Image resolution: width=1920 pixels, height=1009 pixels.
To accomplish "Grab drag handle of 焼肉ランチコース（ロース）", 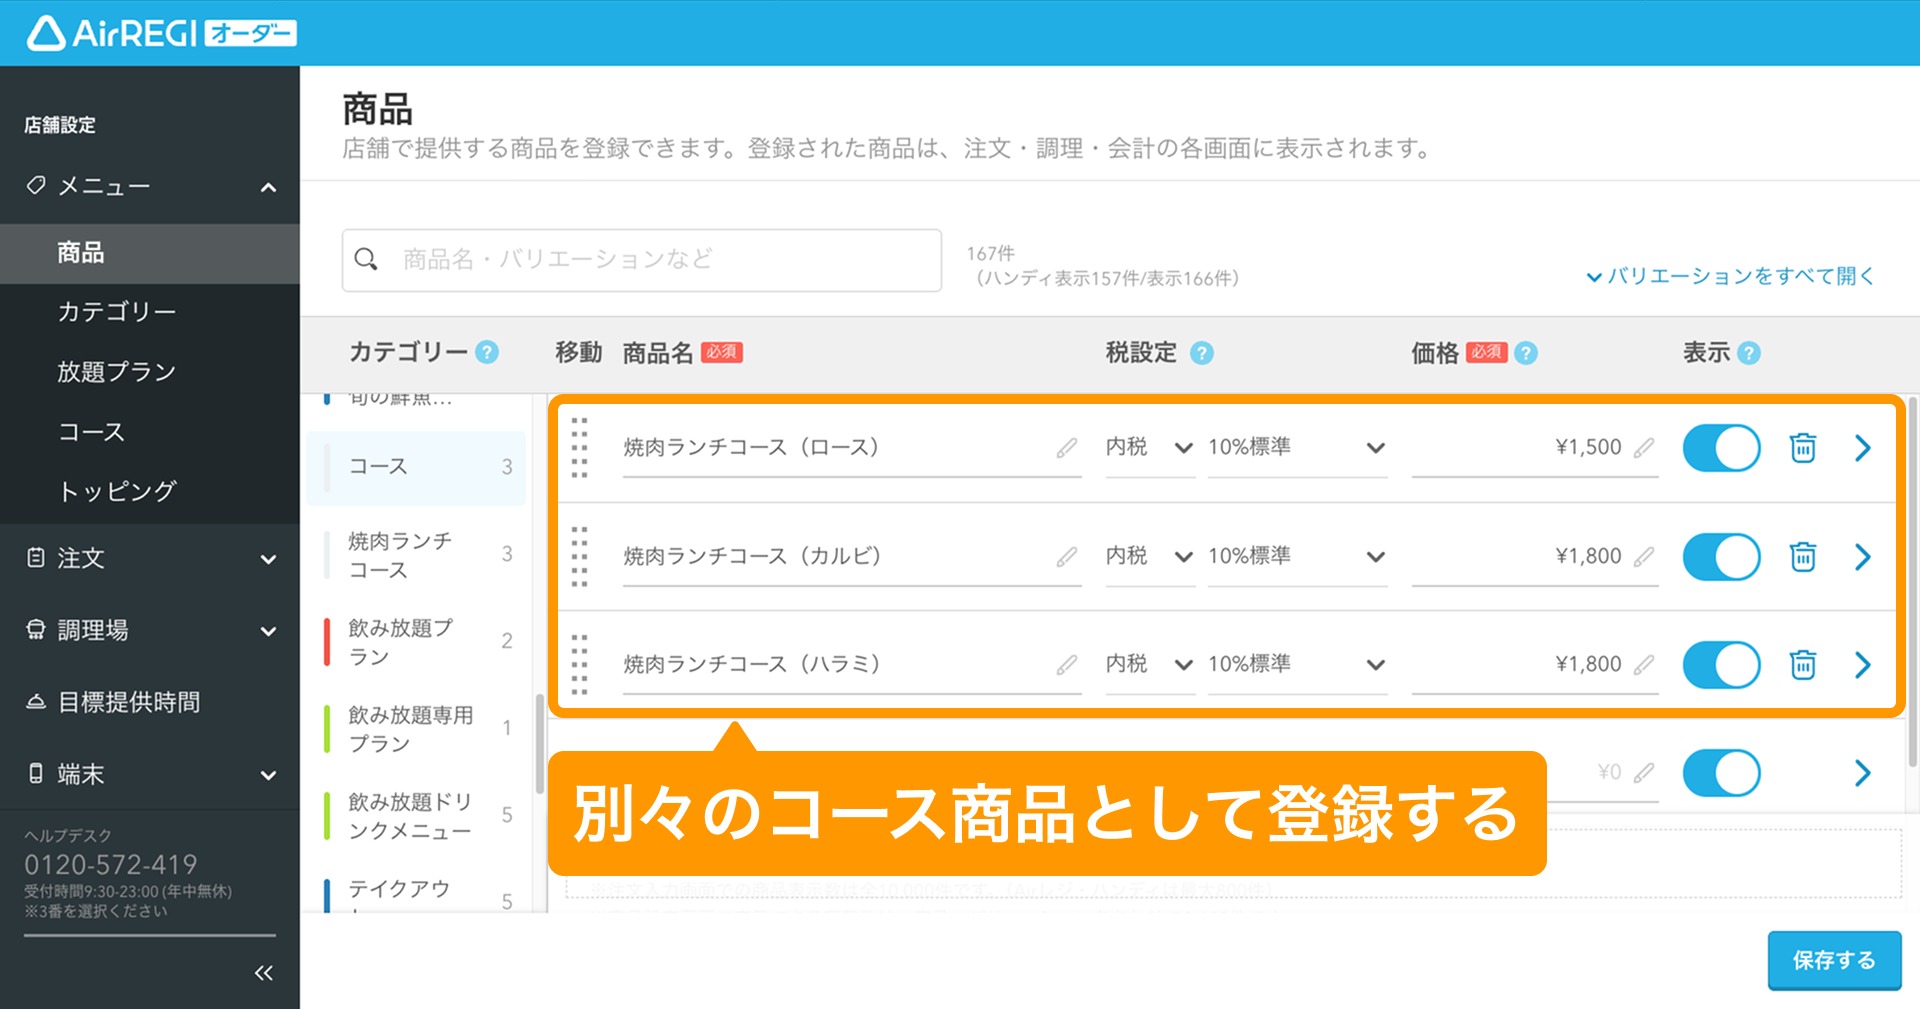I will [x=580, y=448].
